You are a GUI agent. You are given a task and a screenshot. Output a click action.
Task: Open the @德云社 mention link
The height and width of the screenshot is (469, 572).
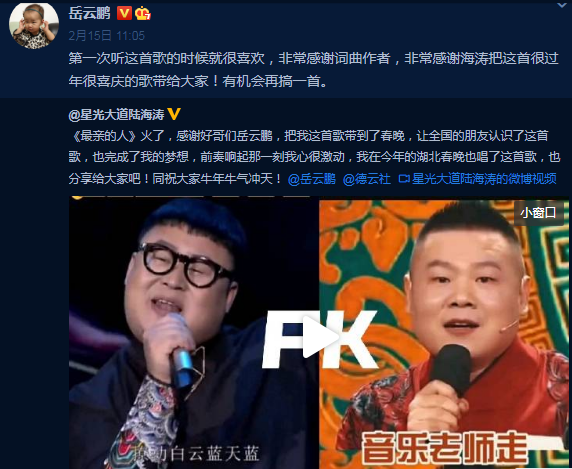[x=367, y=179]
